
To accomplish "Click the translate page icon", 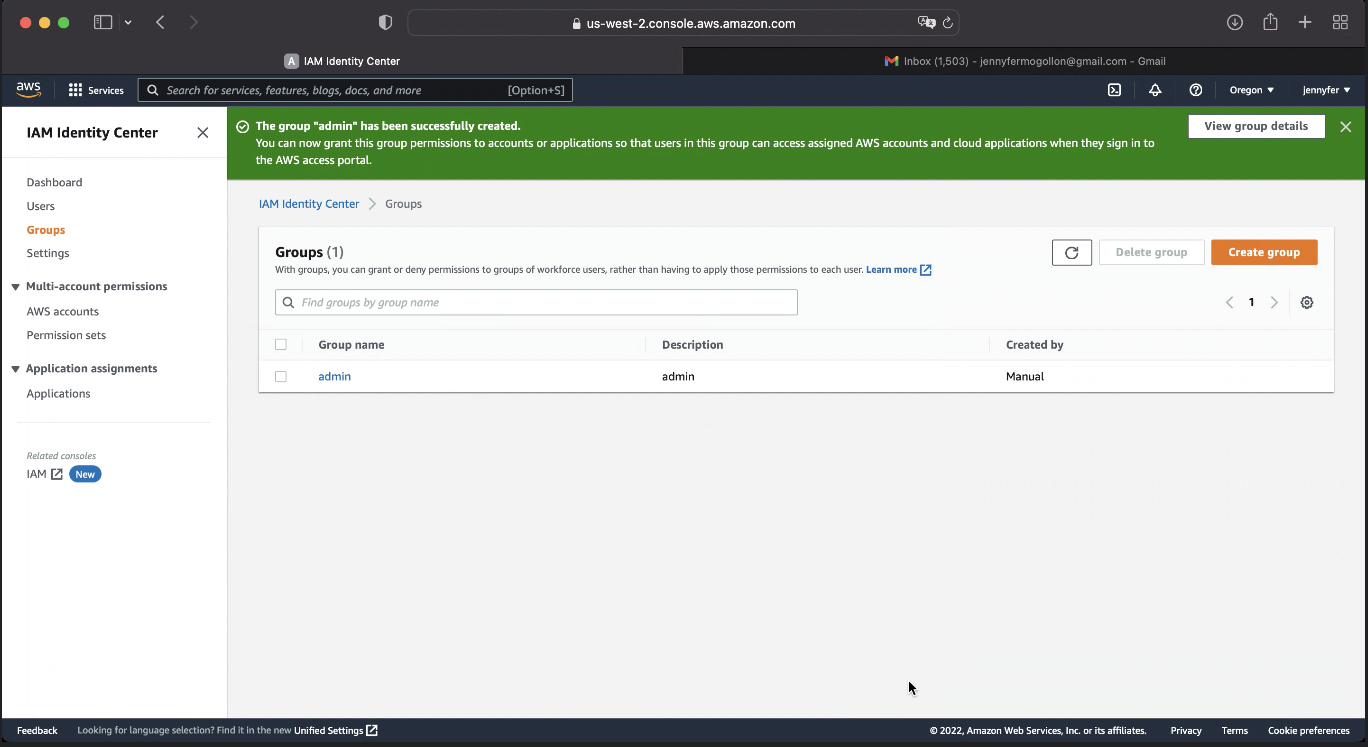I will 926,23.
